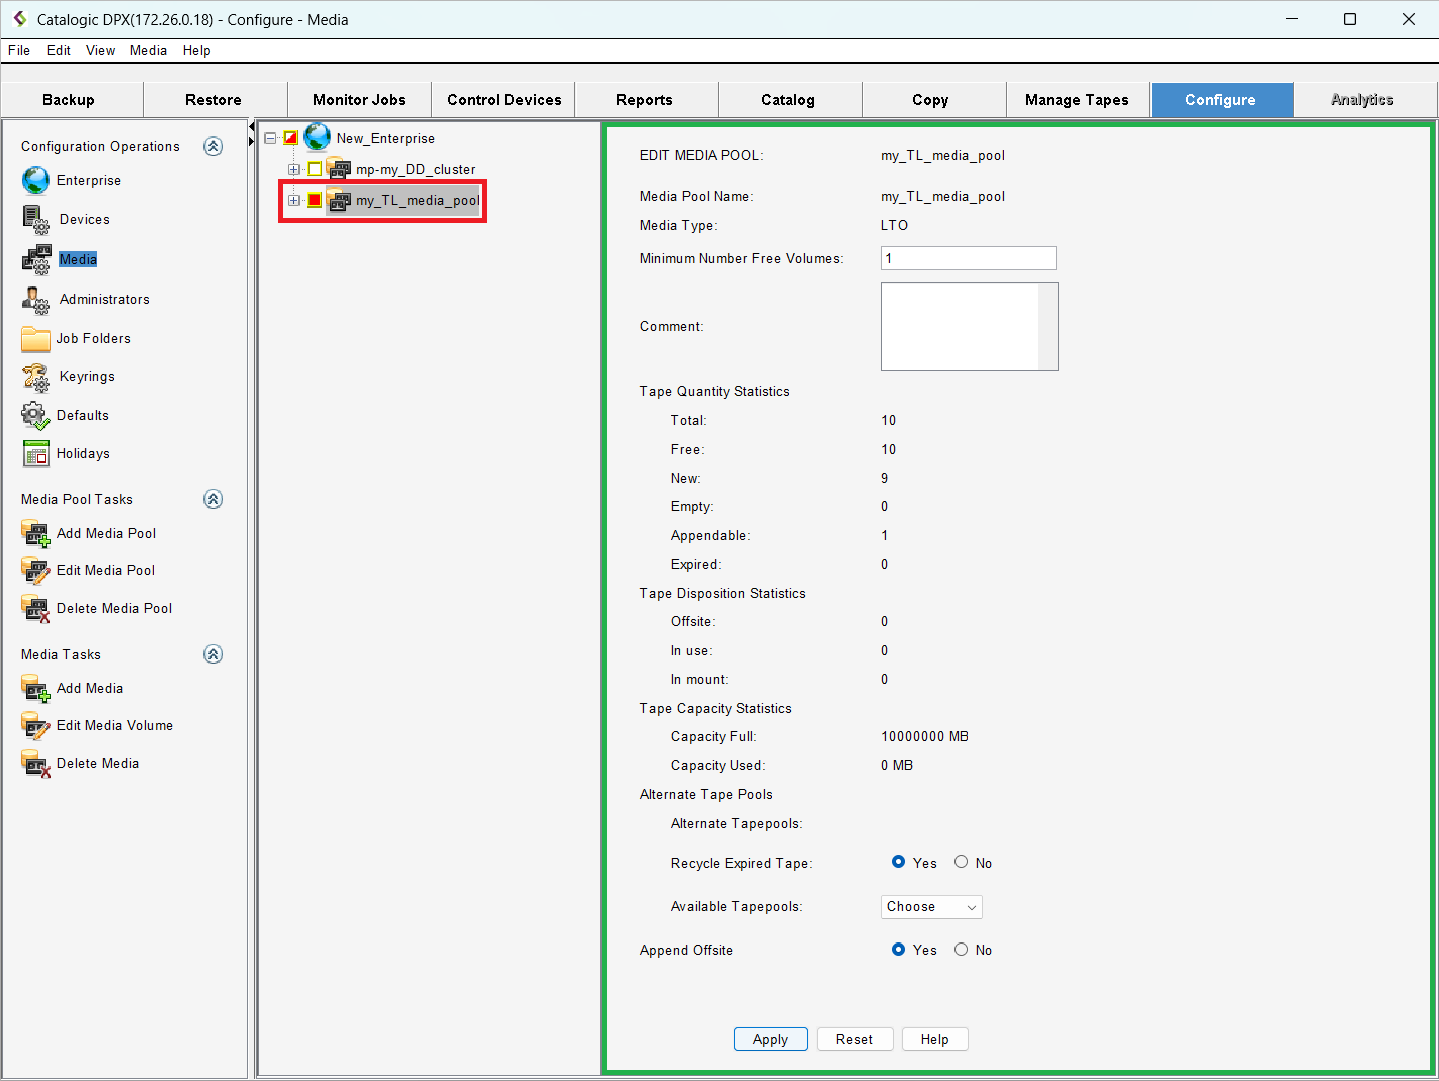Select the Edit Media Volume icon

point(36,726)
